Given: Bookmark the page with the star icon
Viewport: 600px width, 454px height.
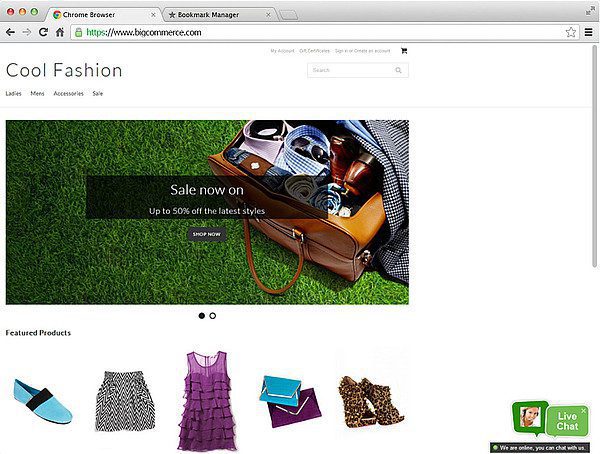Looking at the screenshot, I should click(x=571, y=32).
